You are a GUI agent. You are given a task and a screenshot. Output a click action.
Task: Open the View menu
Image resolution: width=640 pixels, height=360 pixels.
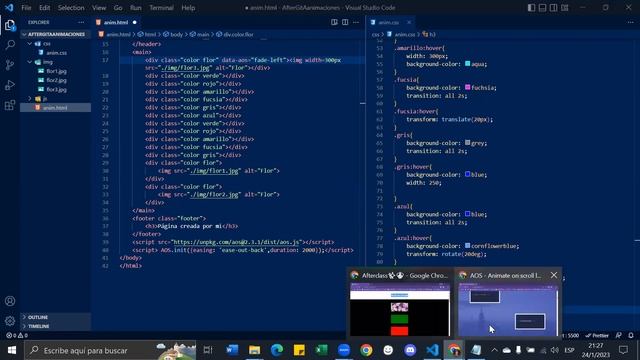pyautogui.click(x=99, y=8)
